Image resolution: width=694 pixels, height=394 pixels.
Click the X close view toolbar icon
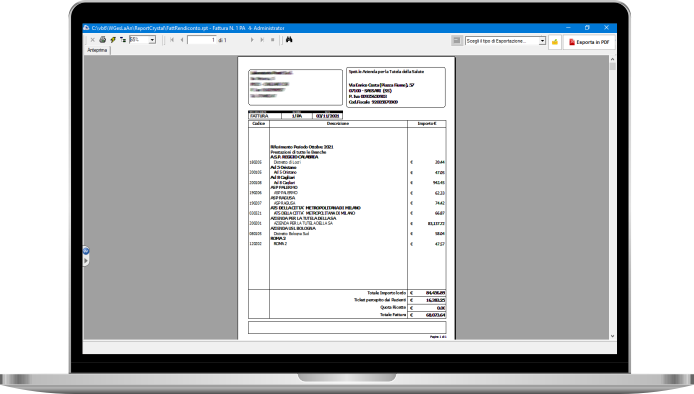(x=93, y=40)
